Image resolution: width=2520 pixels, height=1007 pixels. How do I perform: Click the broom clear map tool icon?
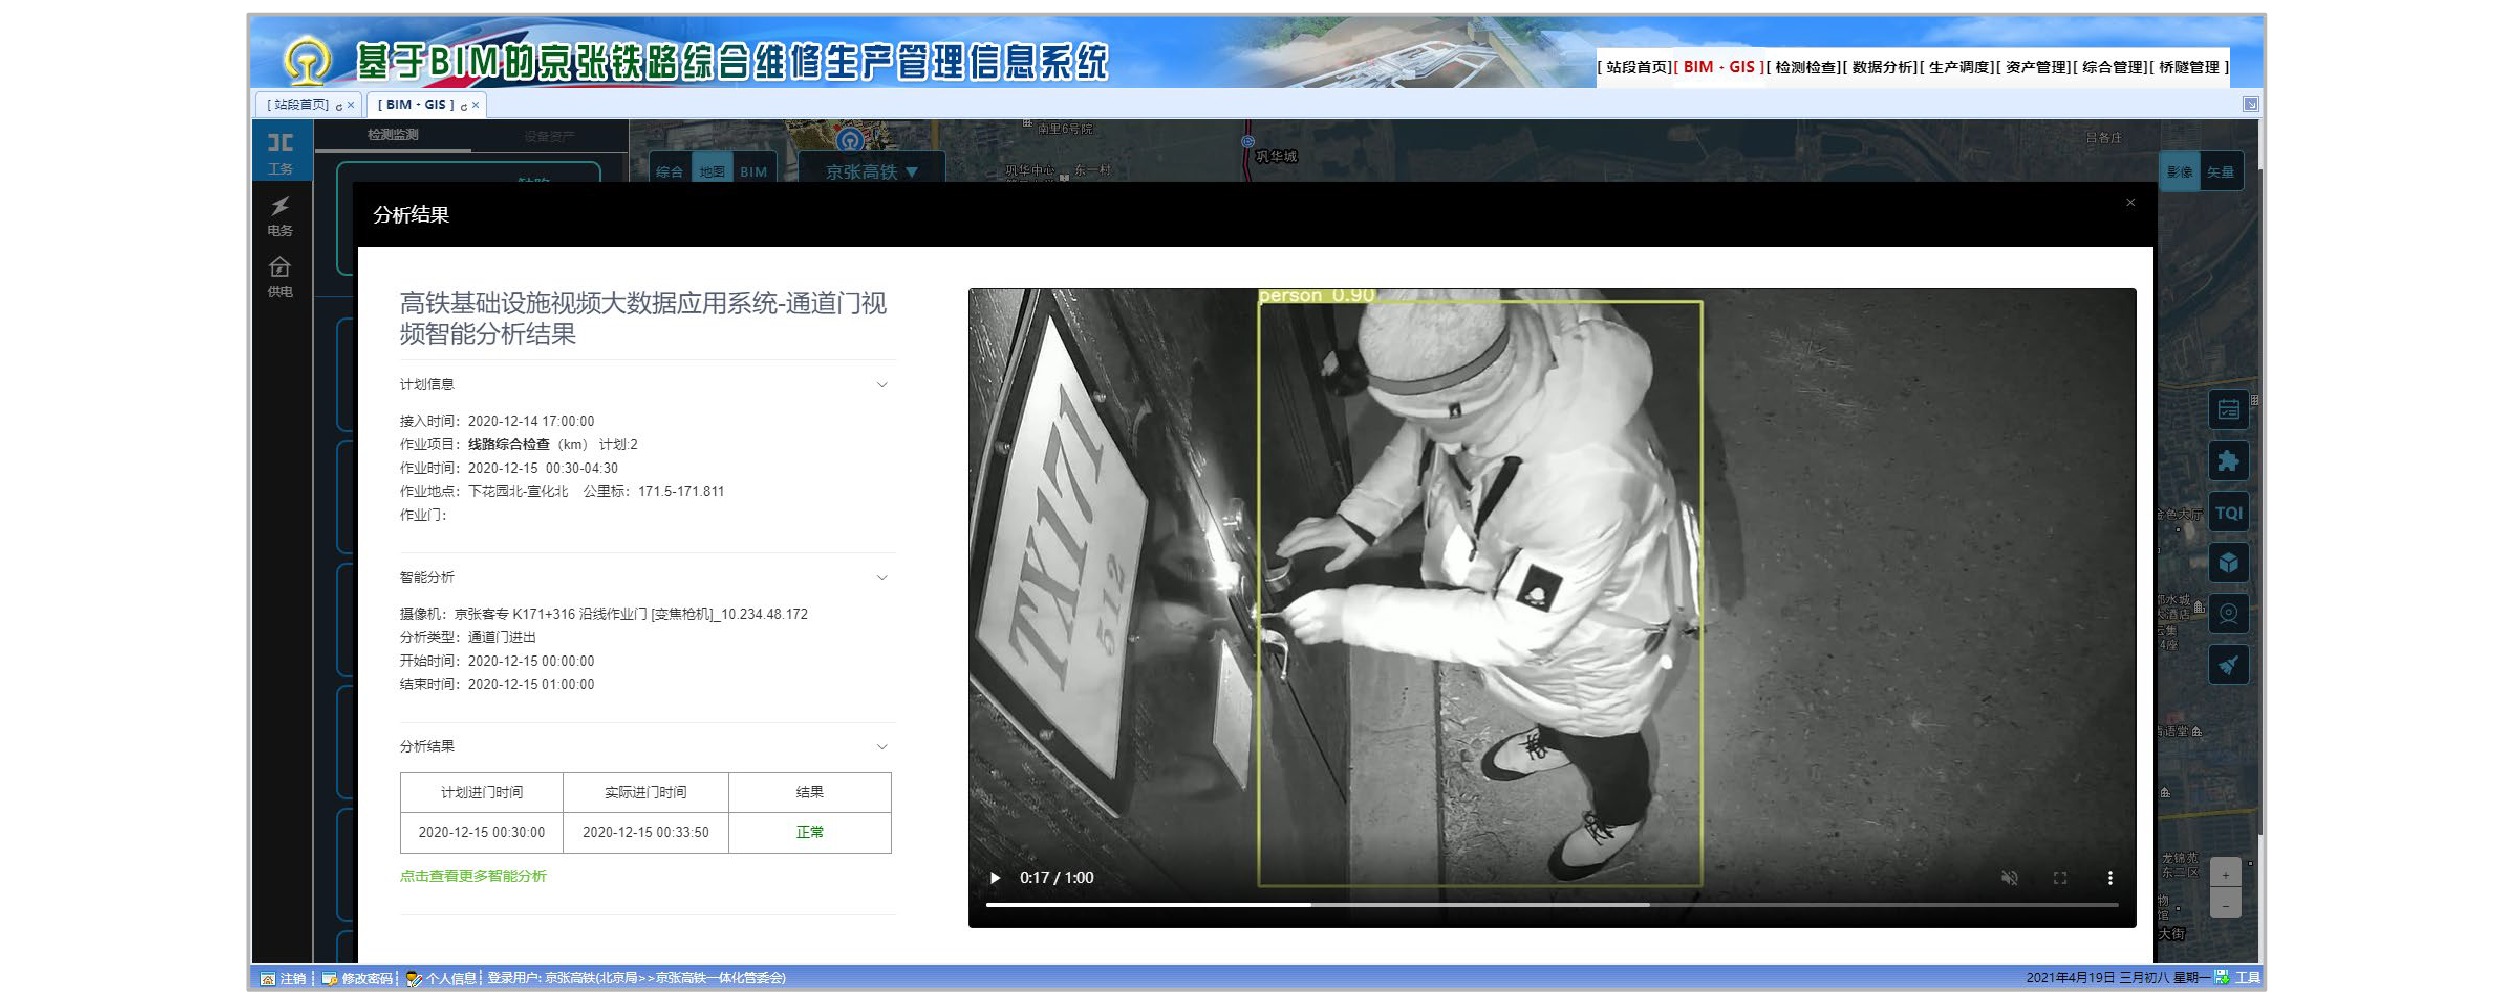tap(2228, 664)
